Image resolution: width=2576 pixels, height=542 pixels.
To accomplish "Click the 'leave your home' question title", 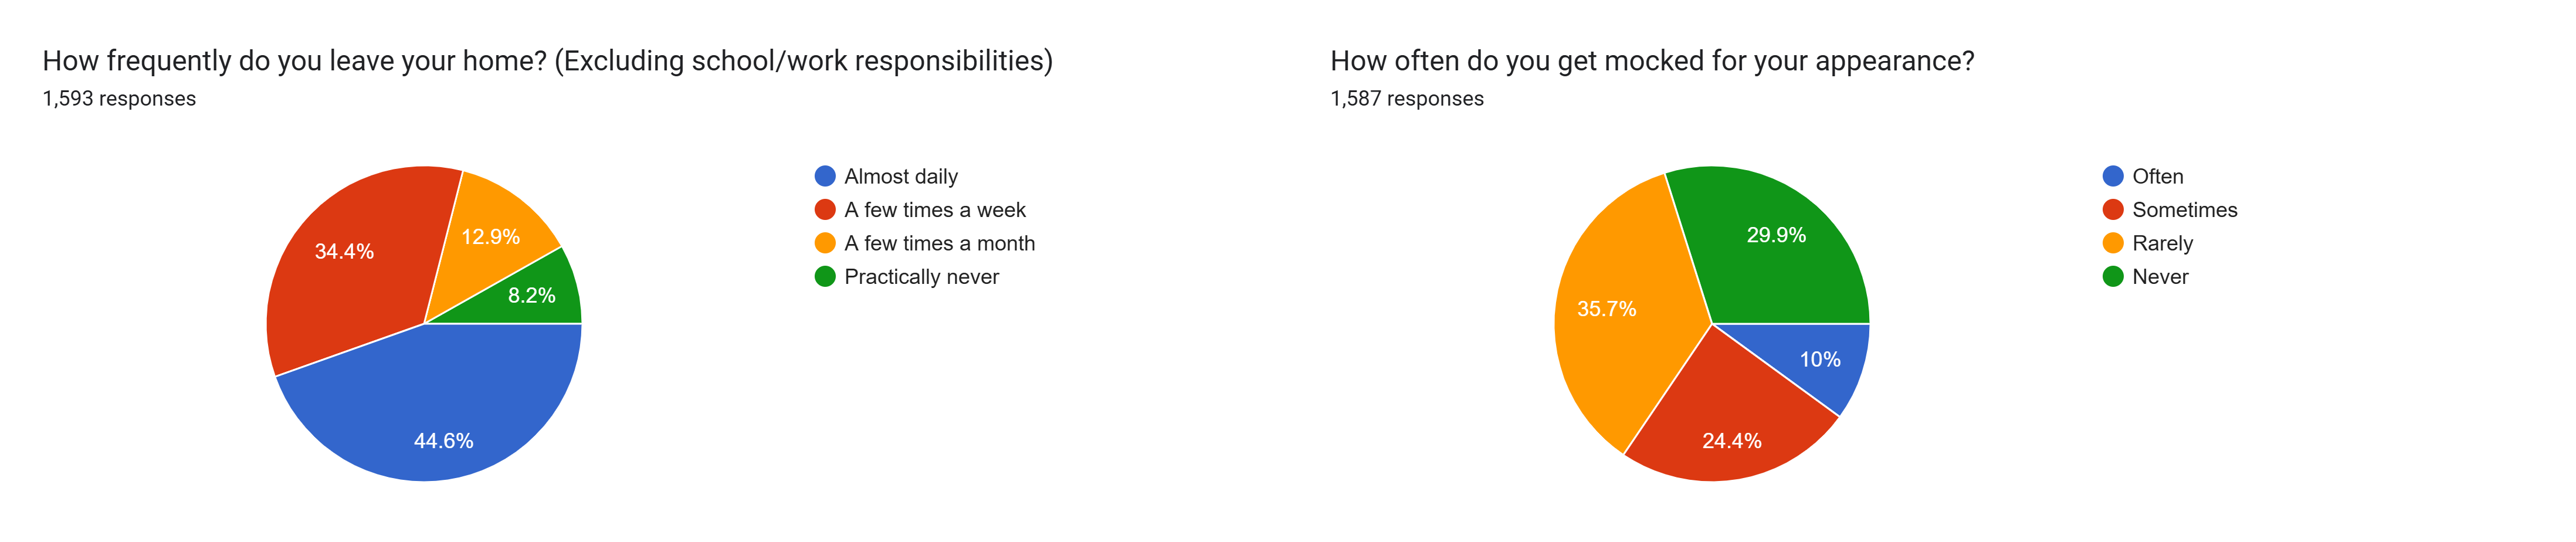I will [x=547, y=61].
